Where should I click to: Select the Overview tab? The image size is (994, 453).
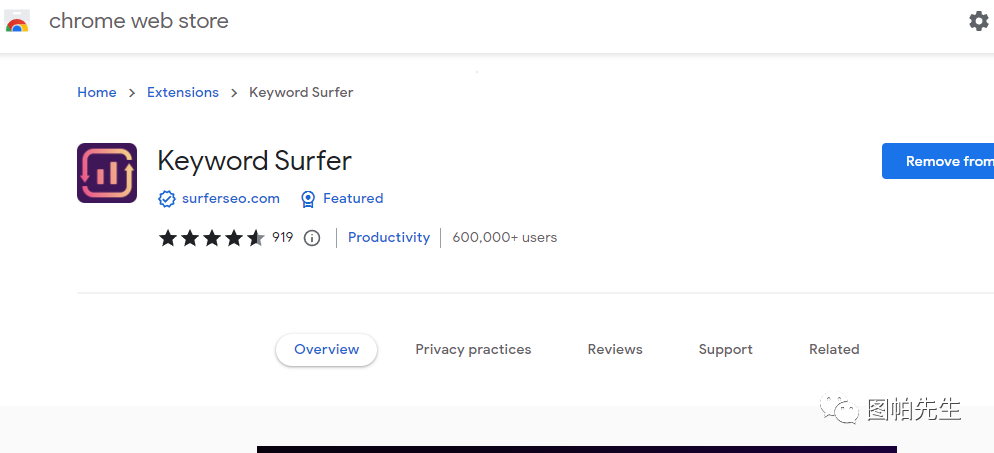326,350
